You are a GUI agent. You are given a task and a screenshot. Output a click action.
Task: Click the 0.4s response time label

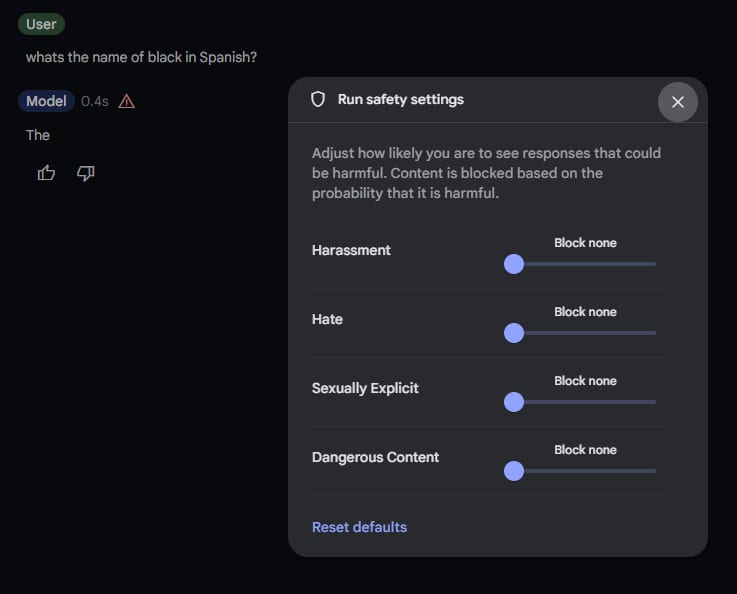94,101
